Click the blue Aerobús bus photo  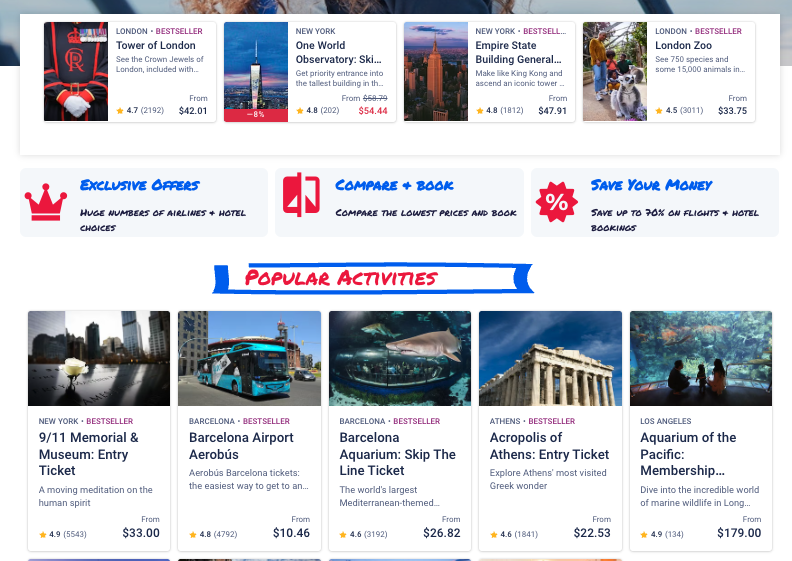click(250, 358)
